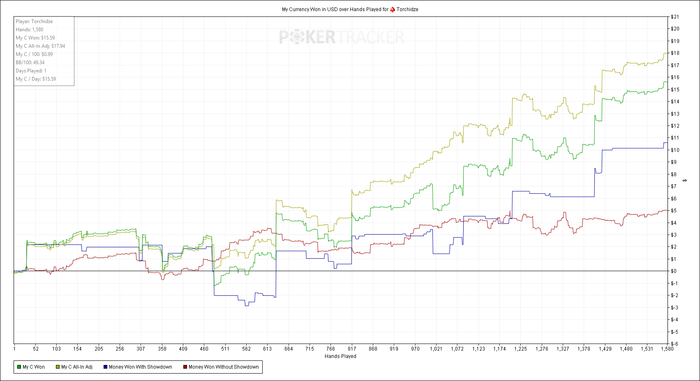This screenshot has height=381, width=700.
Task: Click 'Days Played: 1' stat line
Action: [x=31, y=71]
